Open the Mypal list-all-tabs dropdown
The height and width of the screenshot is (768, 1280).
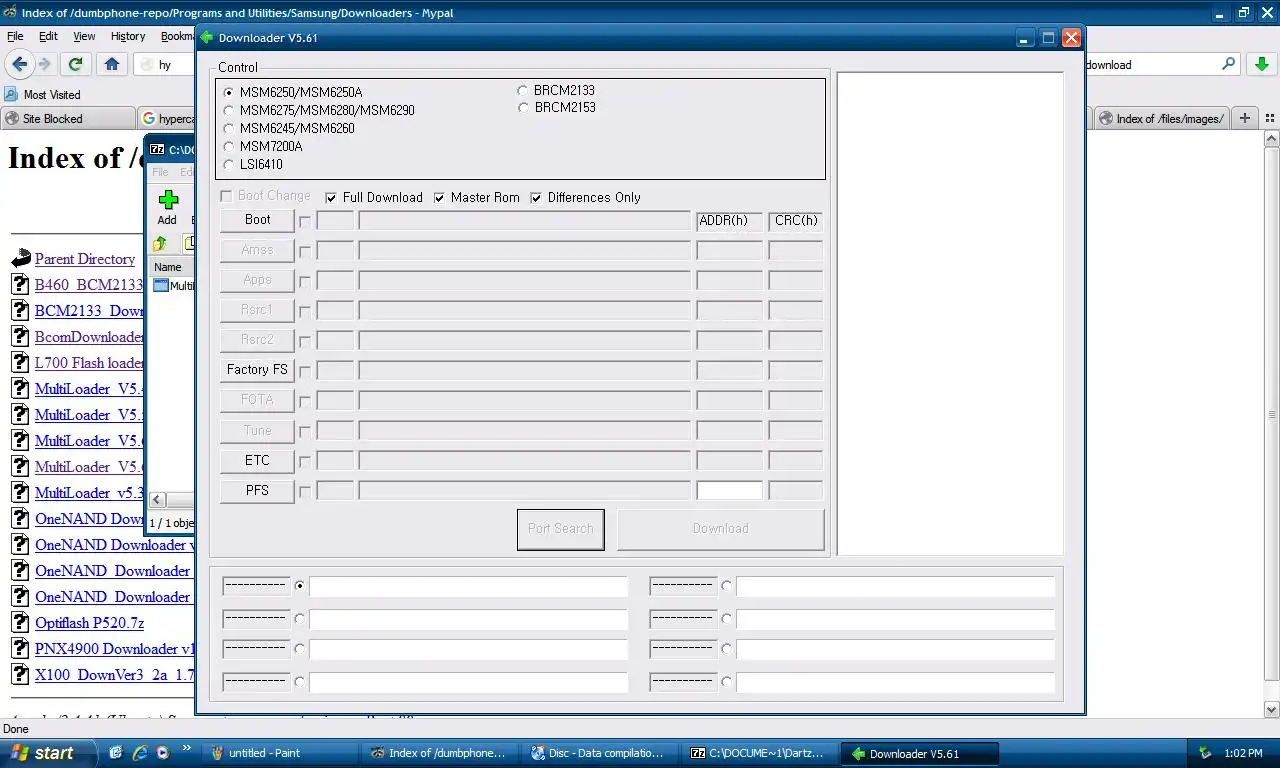[x=1269, y=118]
